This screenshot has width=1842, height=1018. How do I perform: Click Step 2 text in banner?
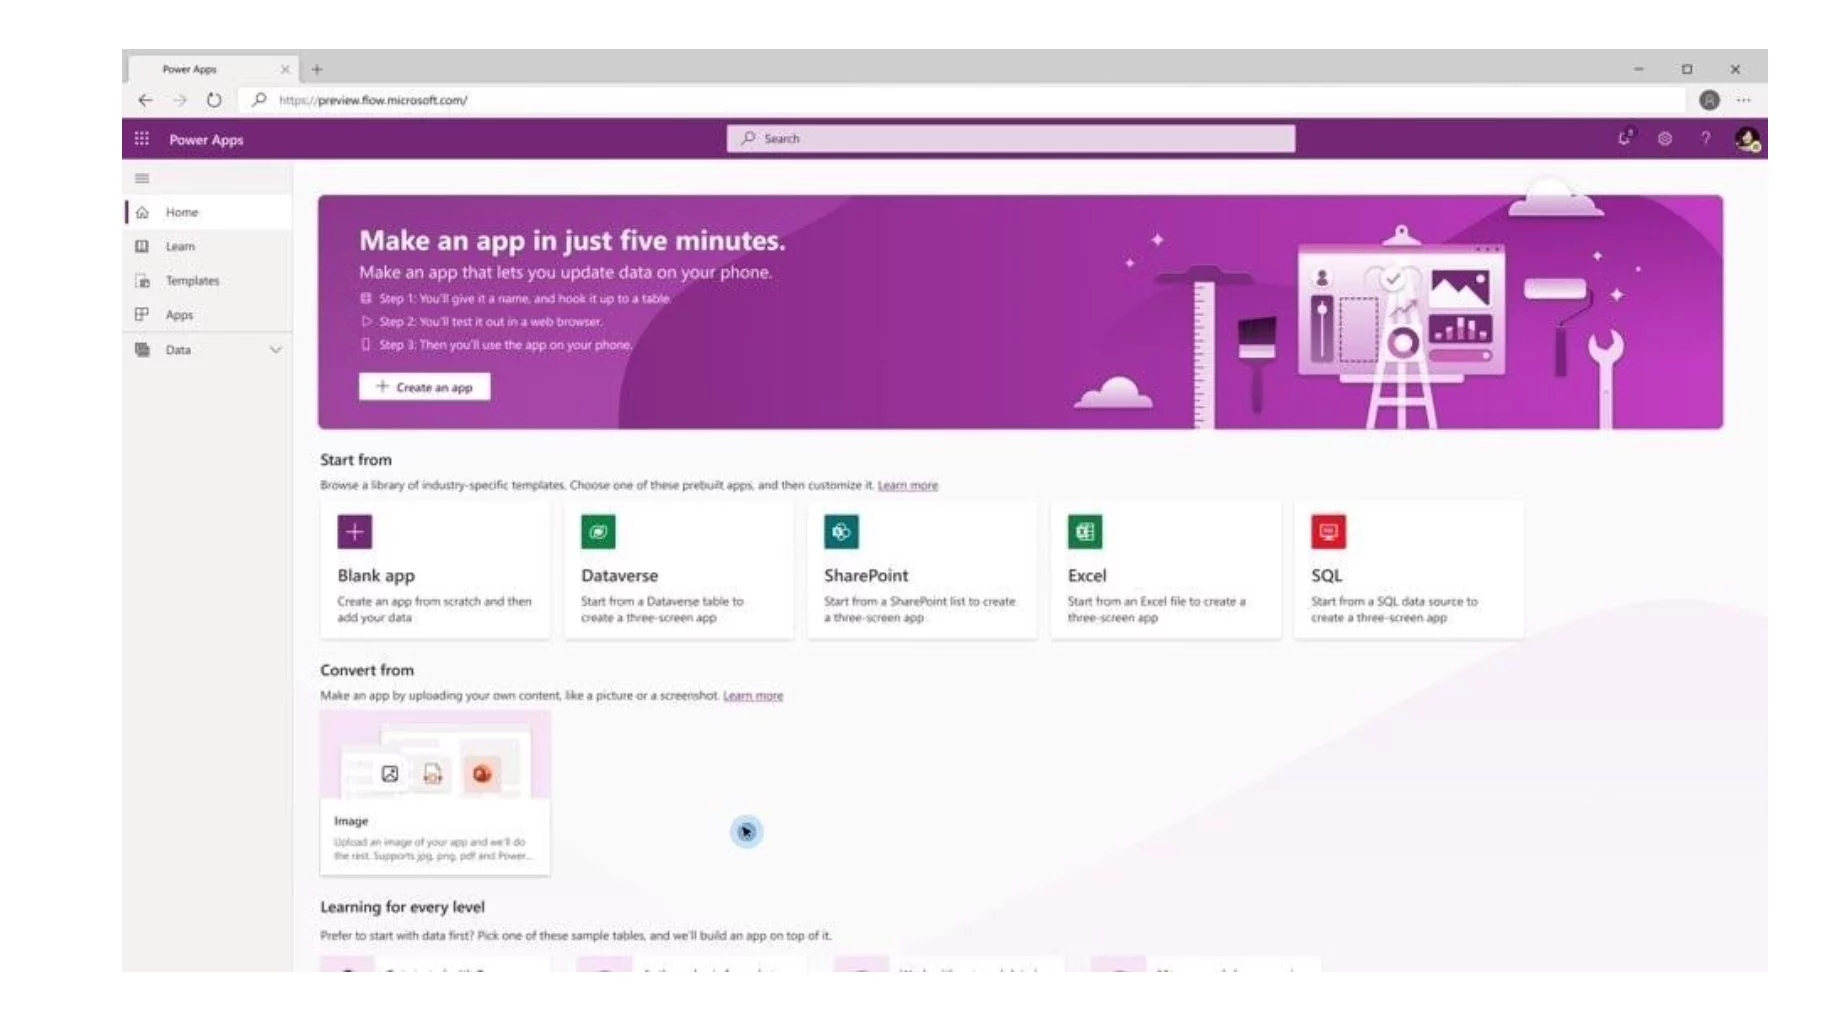point(490,322)
